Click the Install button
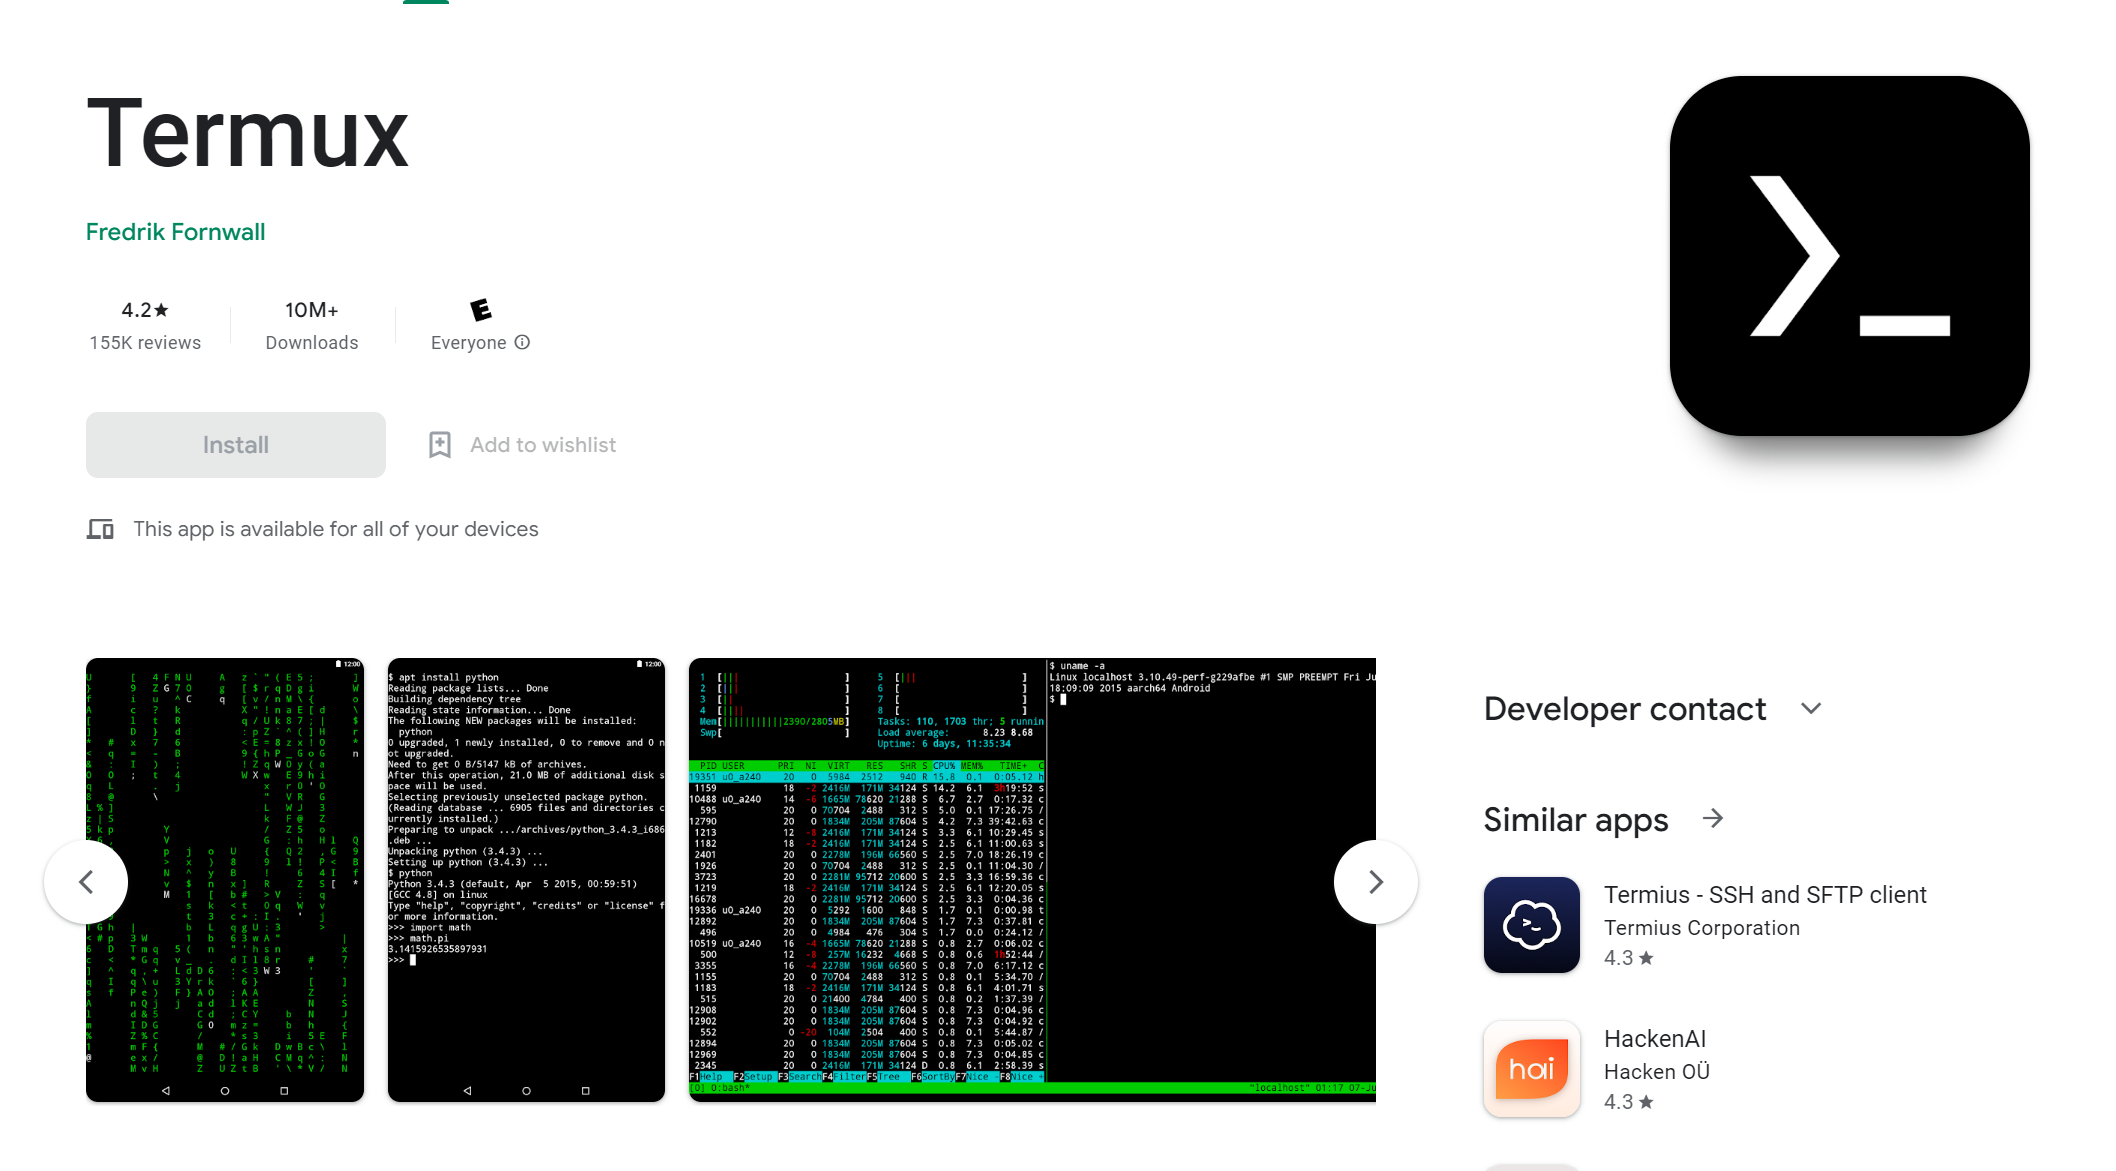Viewport: 2116px width, 1171px height. pos(235,444)
